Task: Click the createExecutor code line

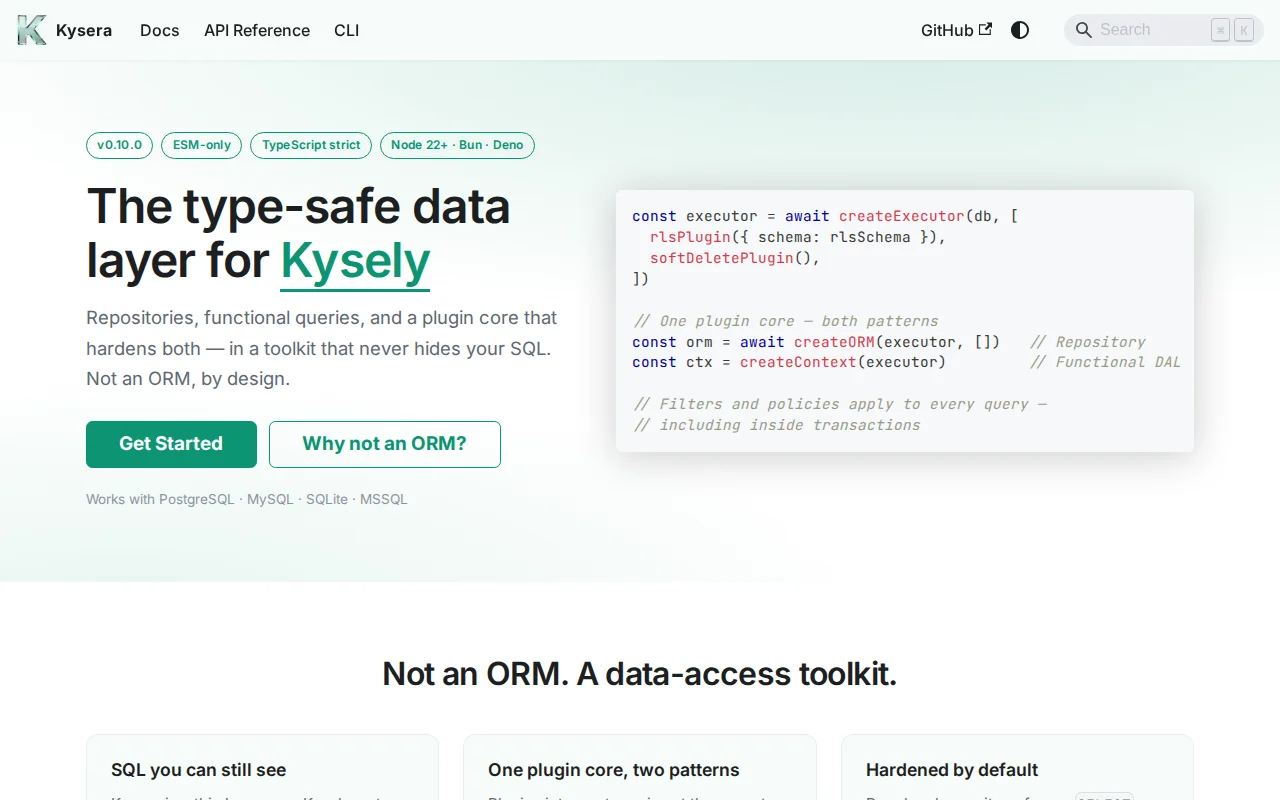Action: 825,216
